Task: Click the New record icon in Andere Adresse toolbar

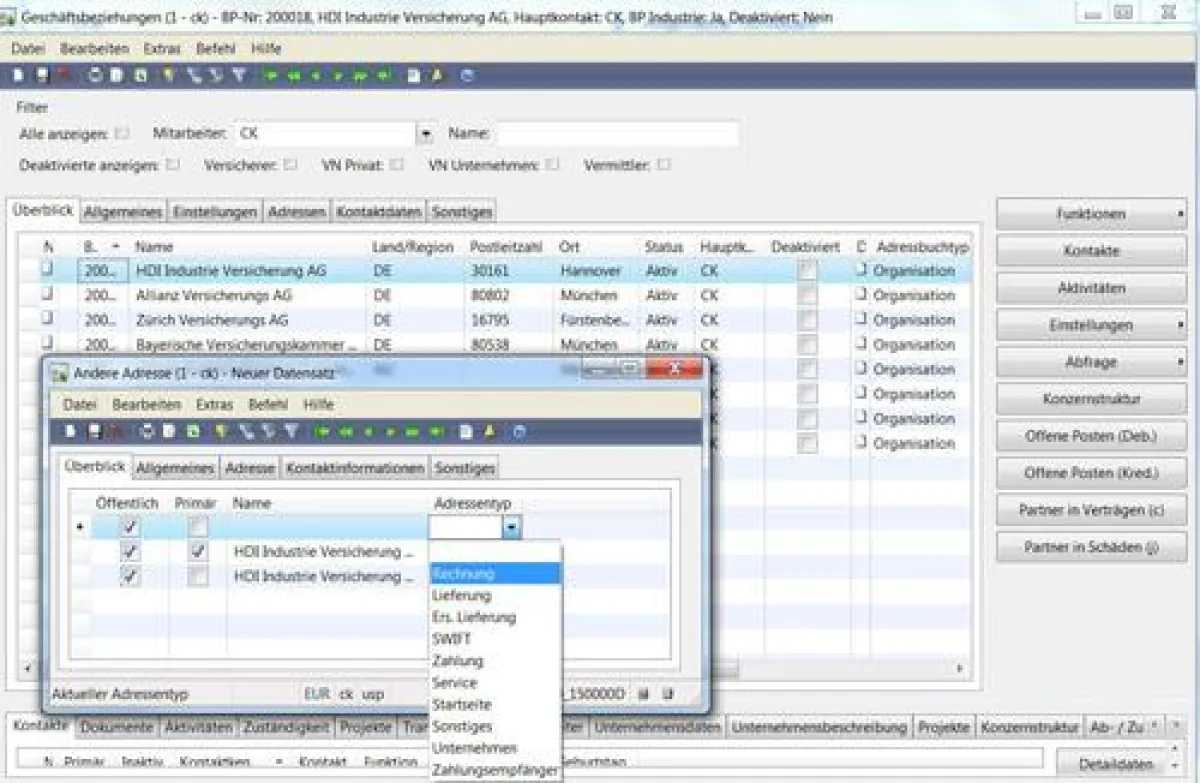Action: point(71,432)
